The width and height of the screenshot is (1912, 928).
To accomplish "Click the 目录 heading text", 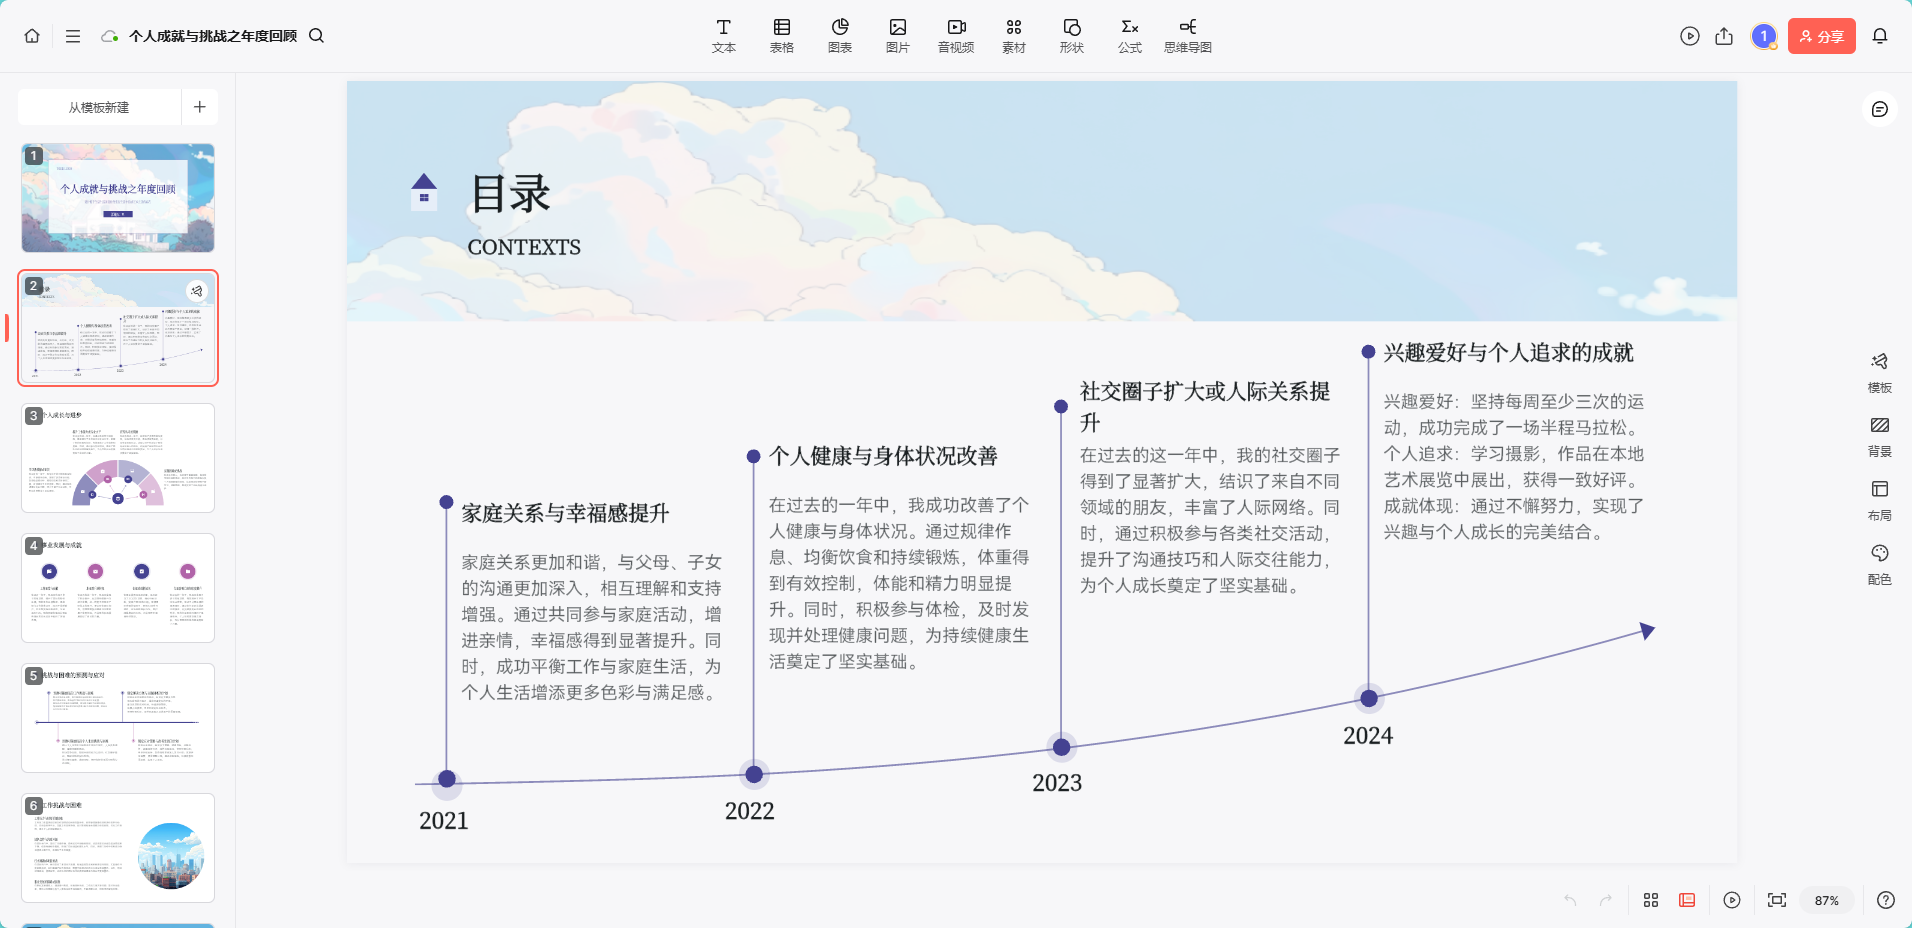I will 511,194.
